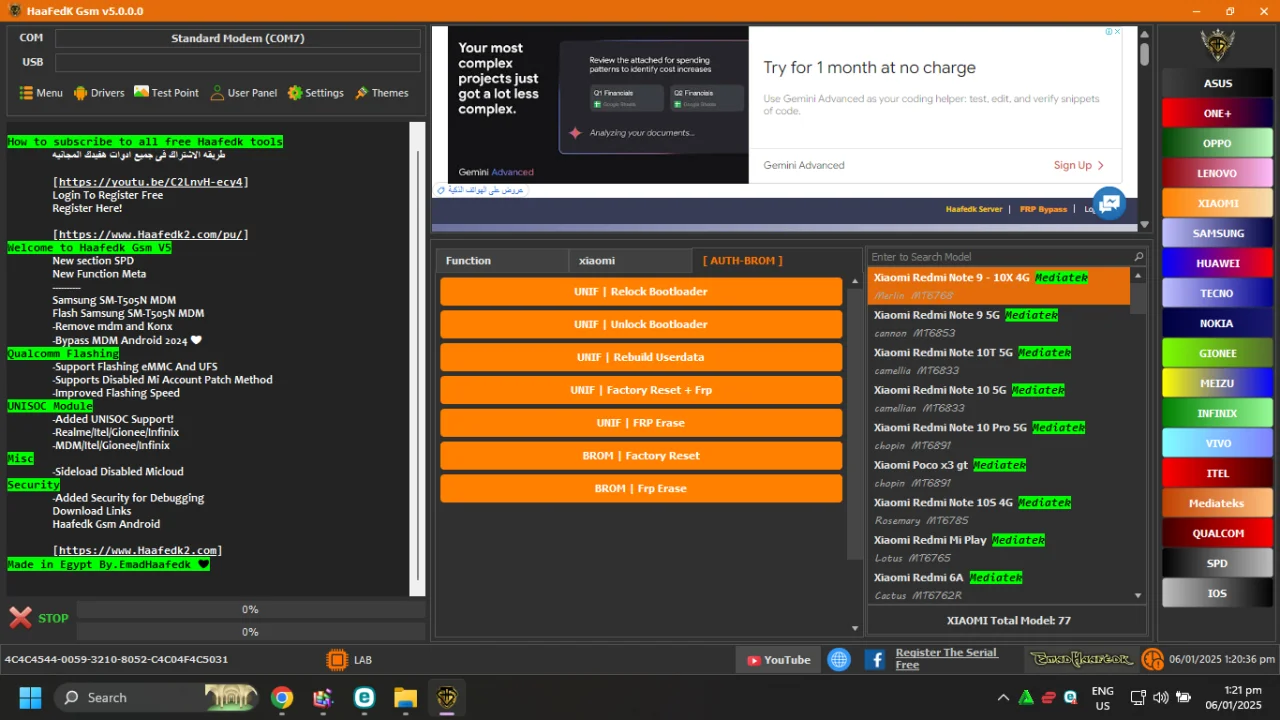Select the Mediateks brand button

coord(1217,503)
